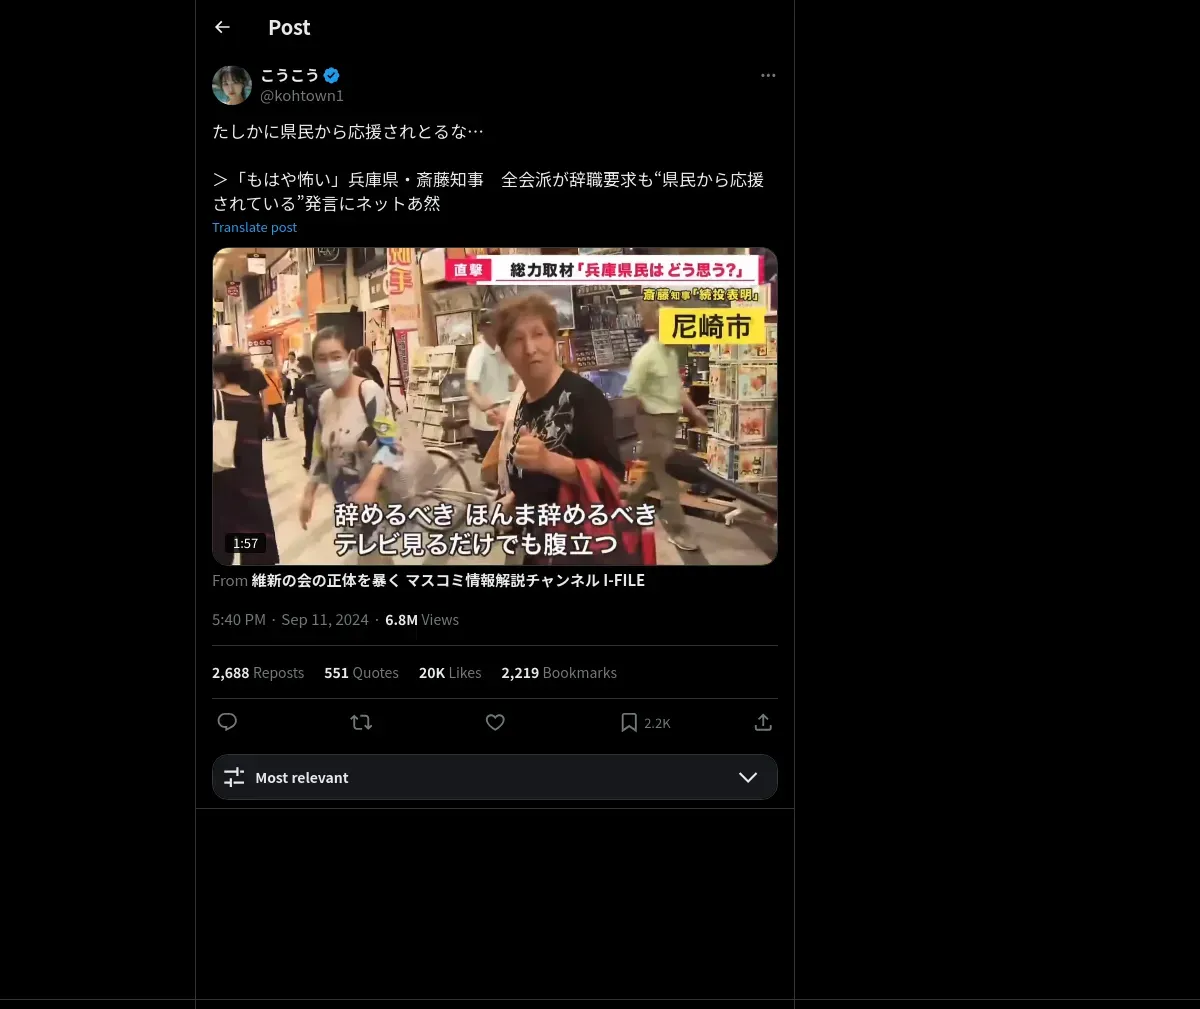This screenshot has height=1009, width=1200.
Task: Repost using the retweet arrows icon
Action: click(x=361, y=722)
